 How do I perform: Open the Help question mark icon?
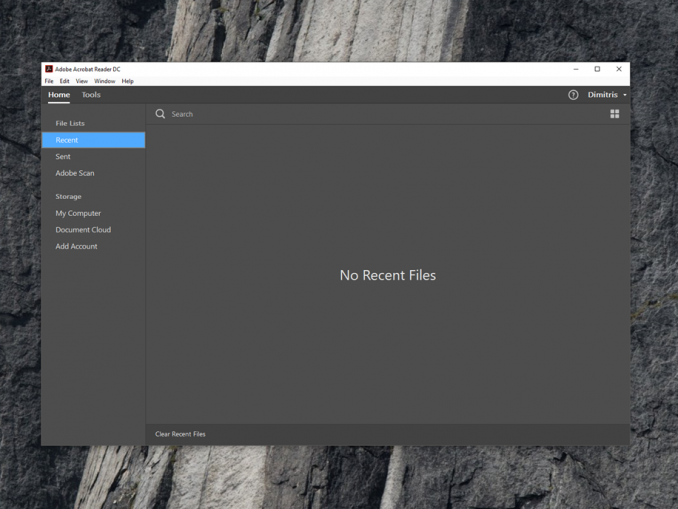click(x=573, y=95)
